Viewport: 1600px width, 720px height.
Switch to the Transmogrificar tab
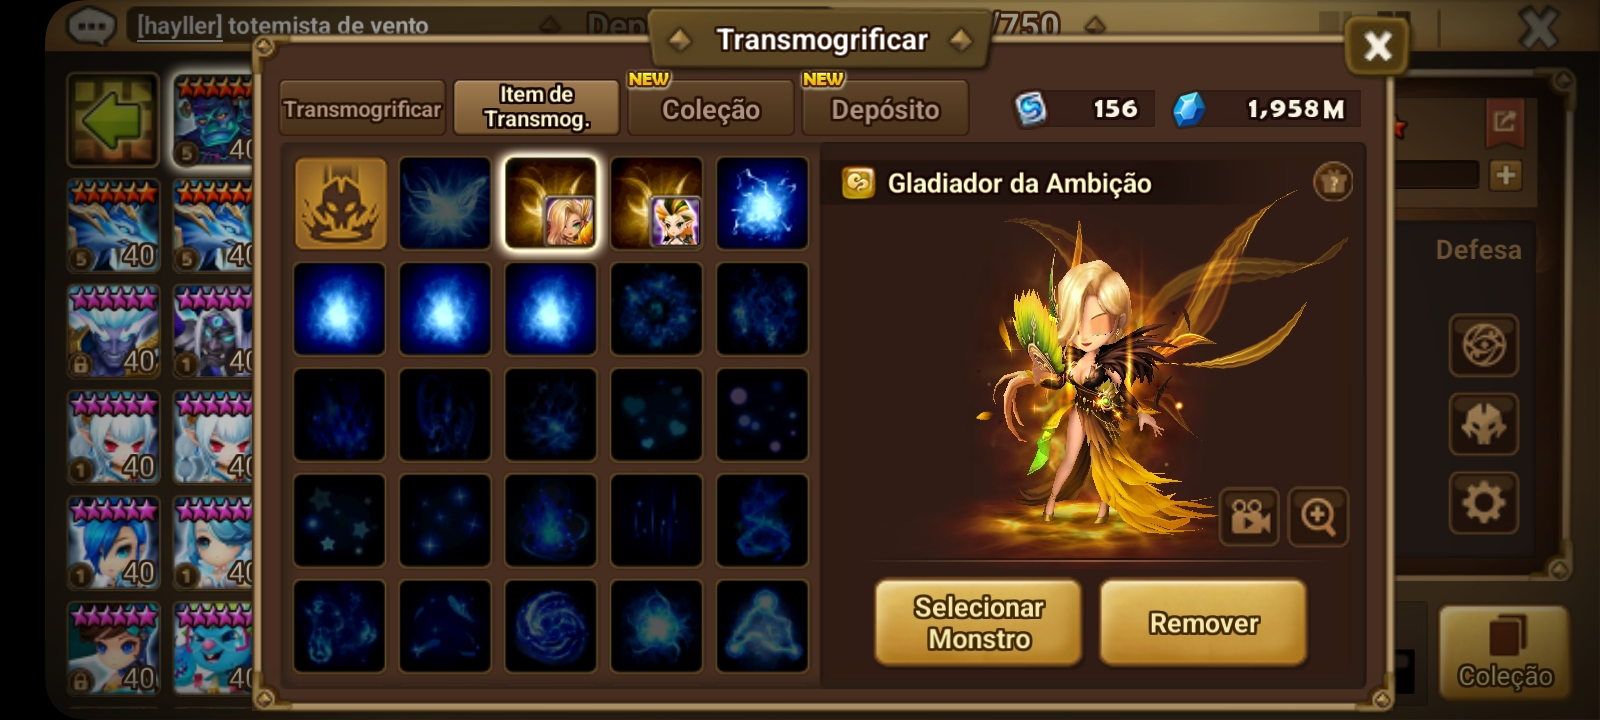(362, 108)
